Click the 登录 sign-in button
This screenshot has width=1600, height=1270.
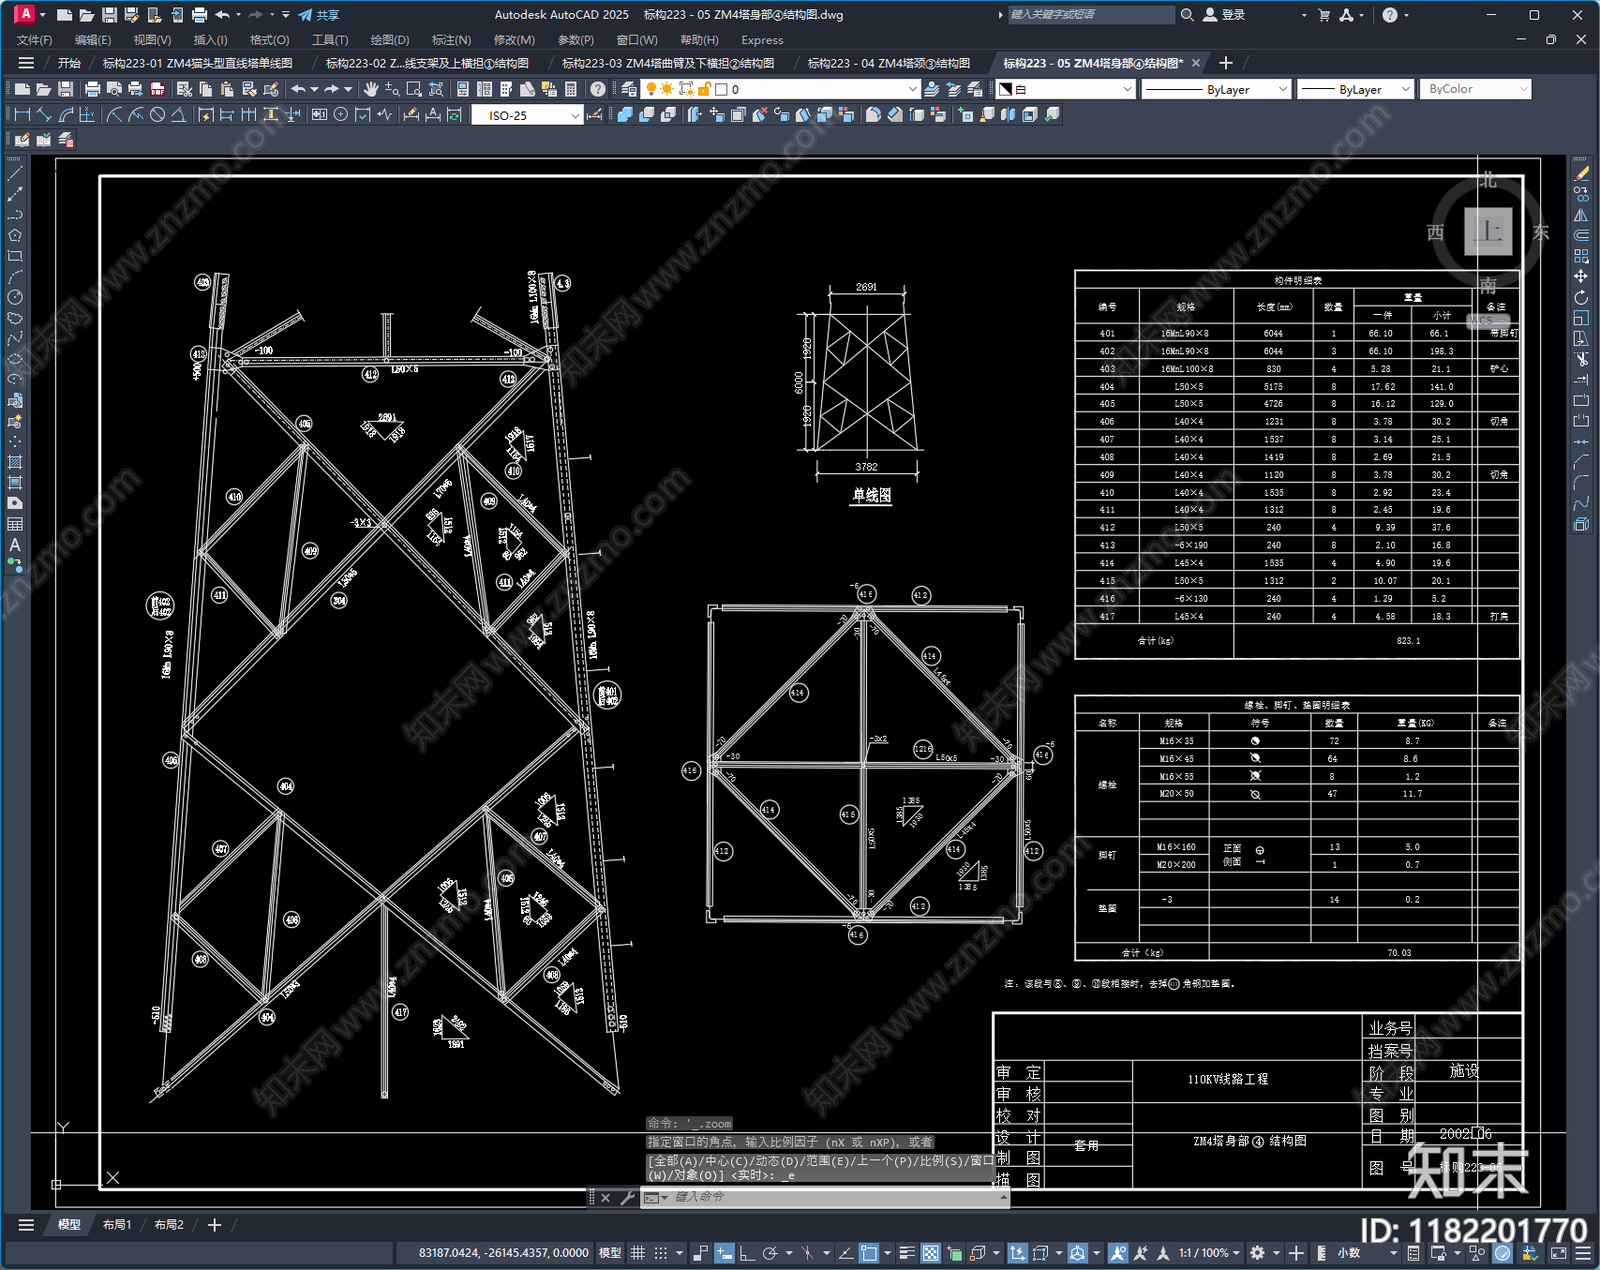click(x=1224, y=15)
